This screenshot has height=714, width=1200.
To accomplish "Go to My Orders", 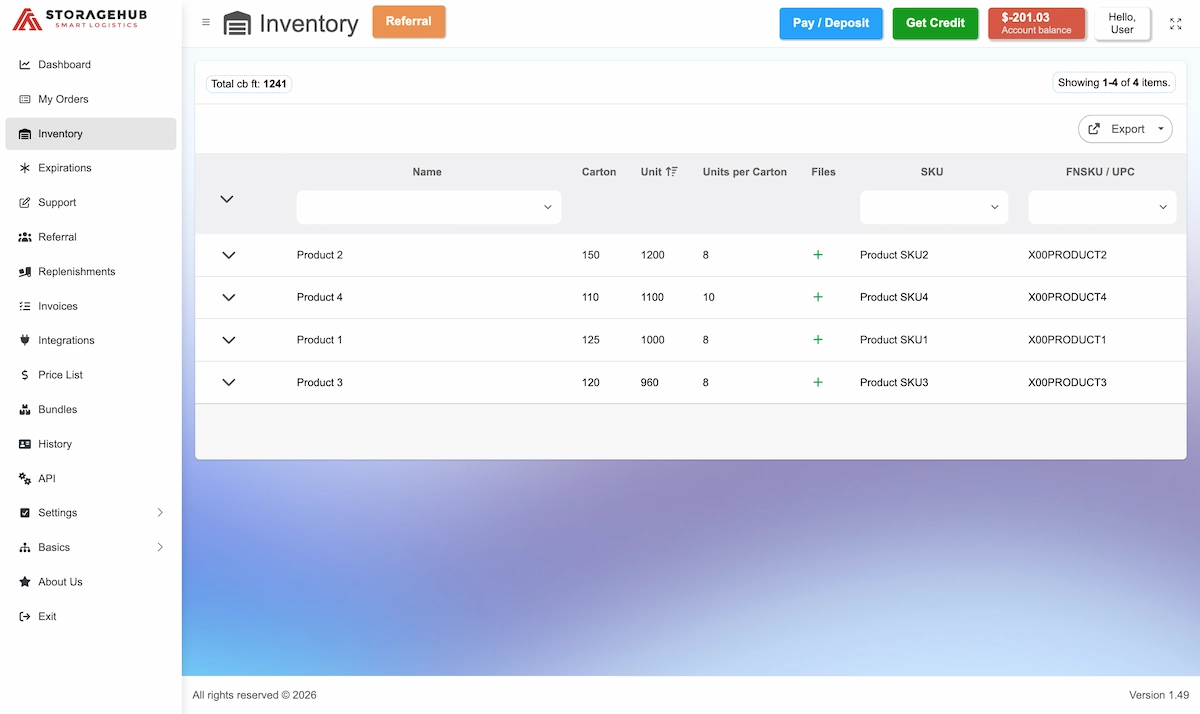I will (x=91, y=99).
